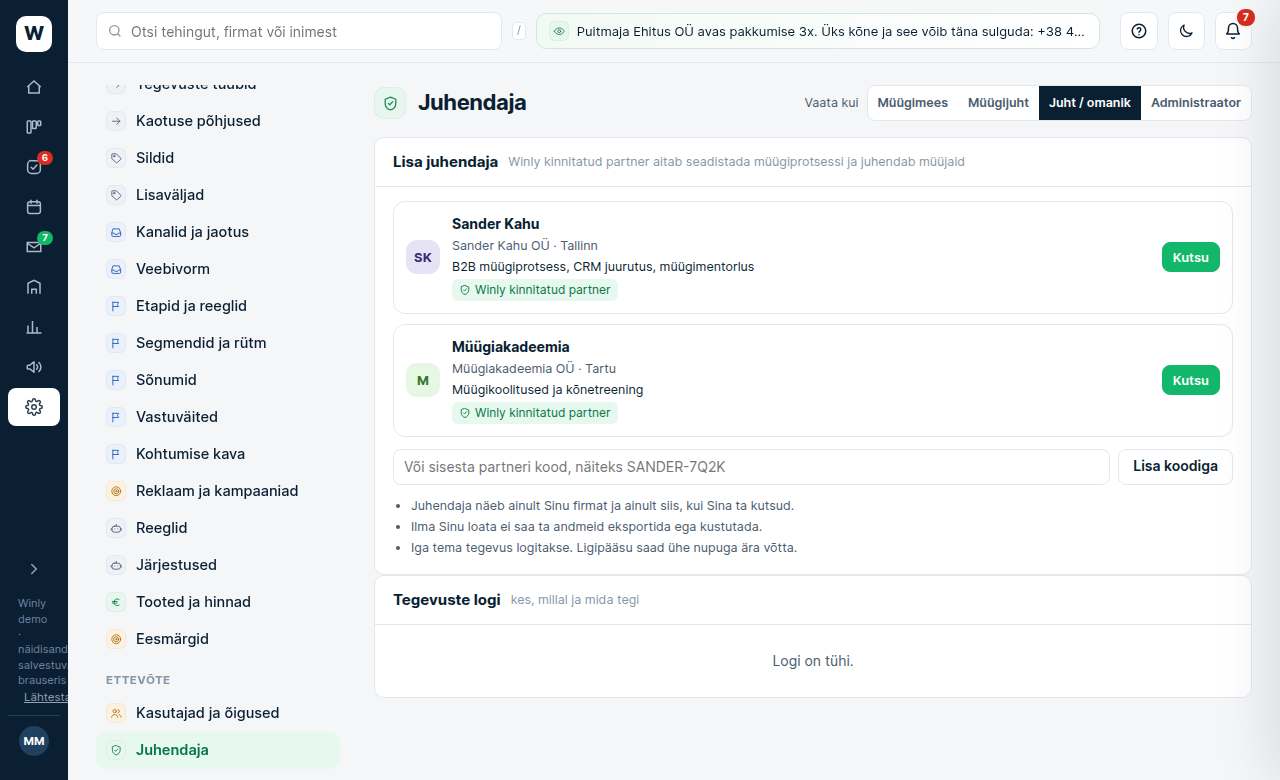Open the help question mark icon

tap(1138, 31)
